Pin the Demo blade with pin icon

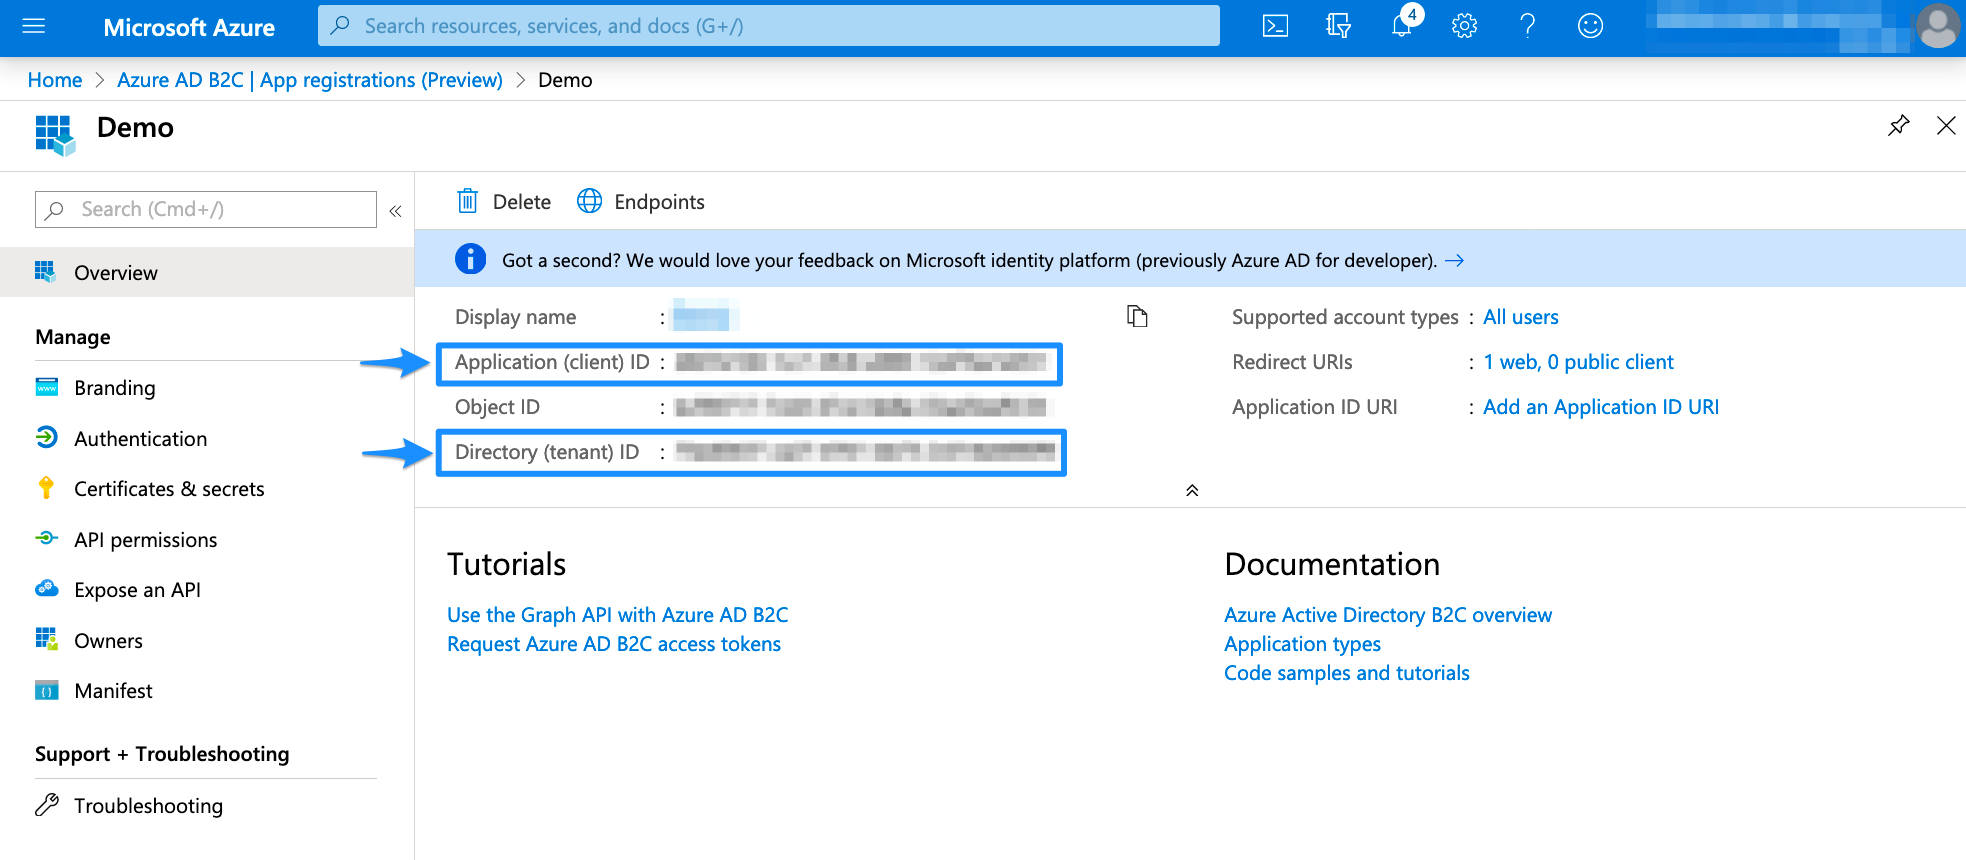[1898, 126]
